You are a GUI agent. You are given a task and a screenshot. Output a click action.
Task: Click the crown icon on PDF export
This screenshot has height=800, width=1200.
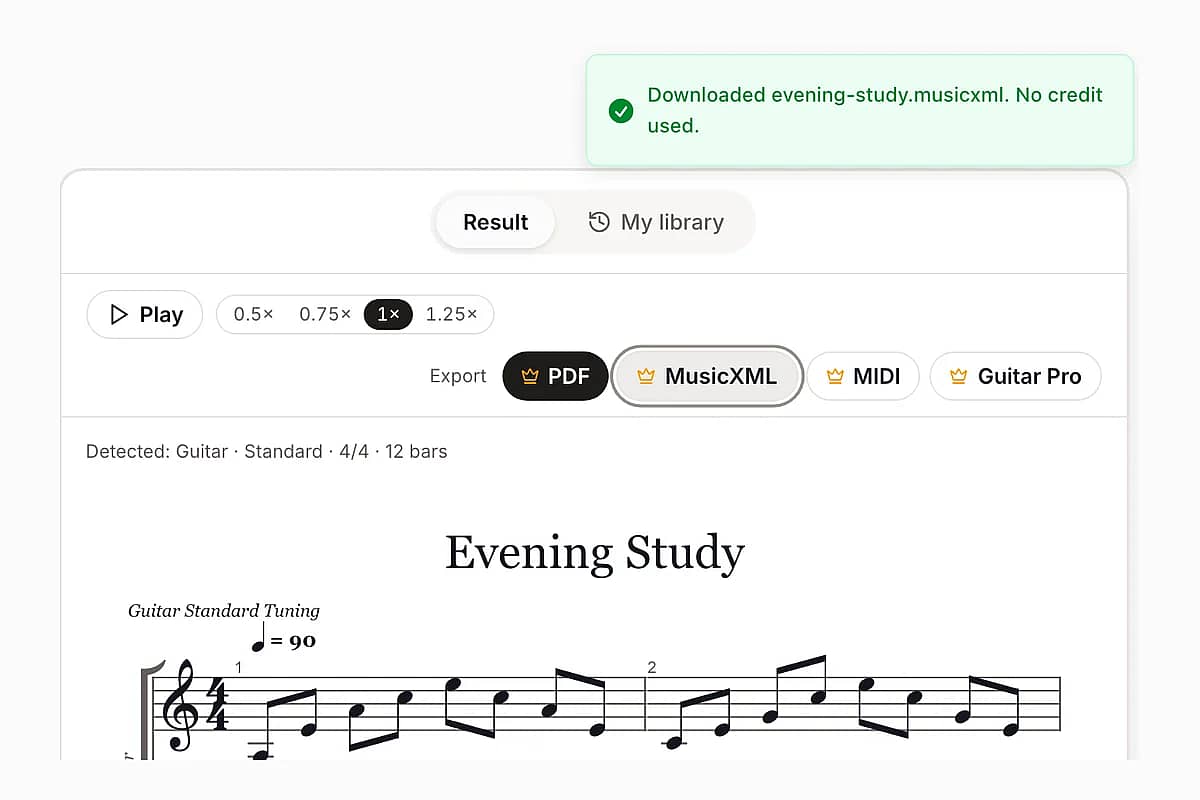click(530, 377)
